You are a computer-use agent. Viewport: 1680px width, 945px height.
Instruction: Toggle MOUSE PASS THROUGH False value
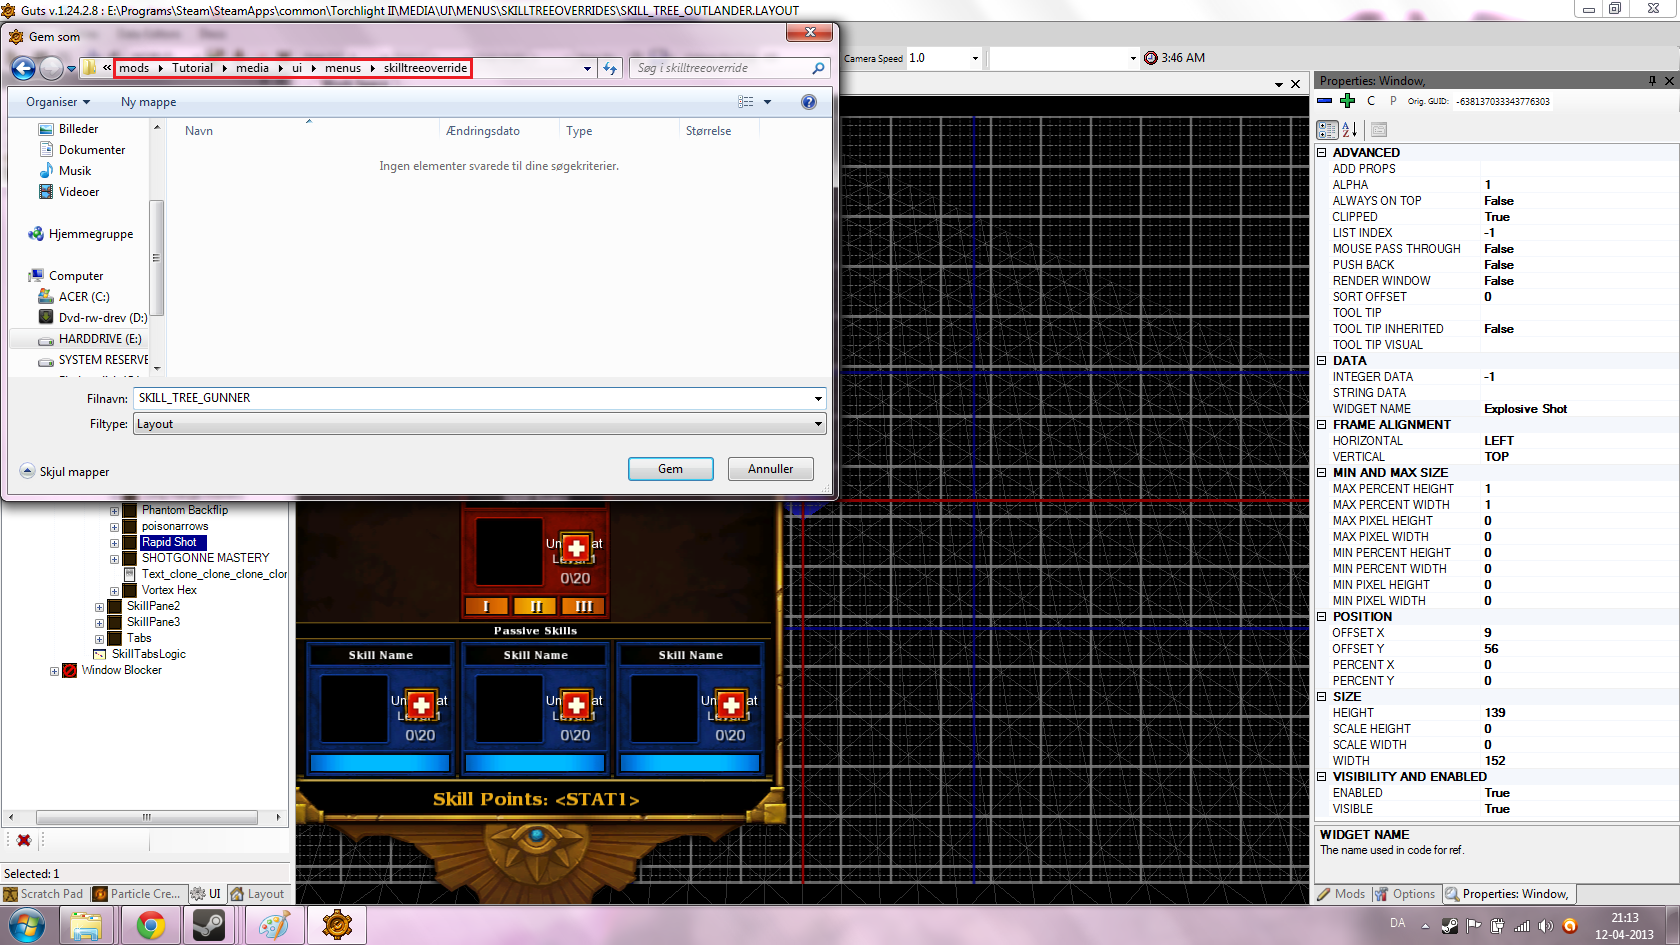[x=1498, y=249]
